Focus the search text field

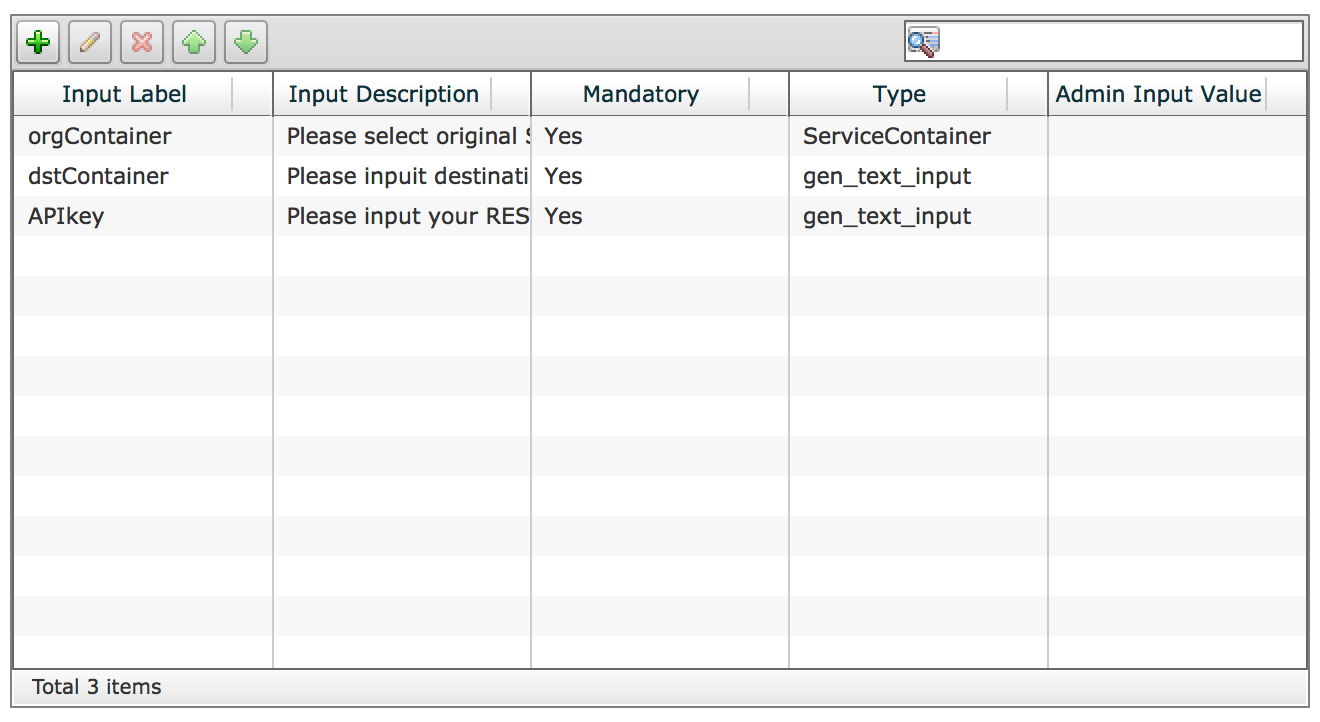[x=1104, y=42]
